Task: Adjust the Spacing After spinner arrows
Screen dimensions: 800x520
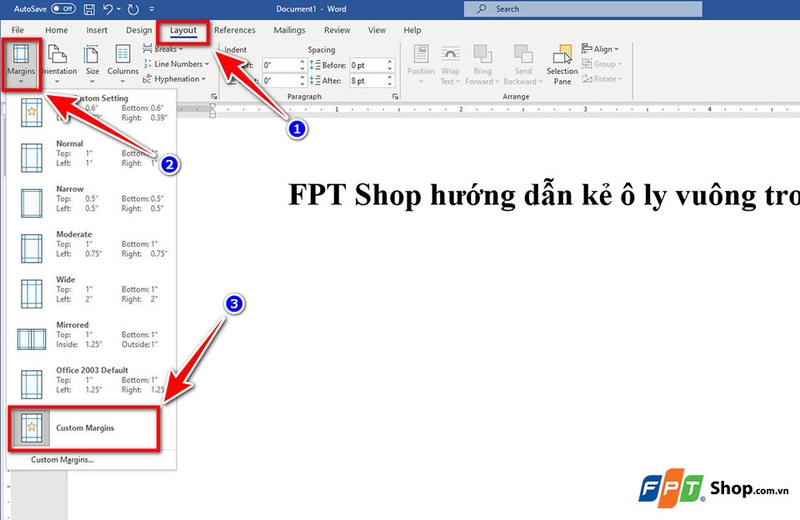Action: coord(390,81)
